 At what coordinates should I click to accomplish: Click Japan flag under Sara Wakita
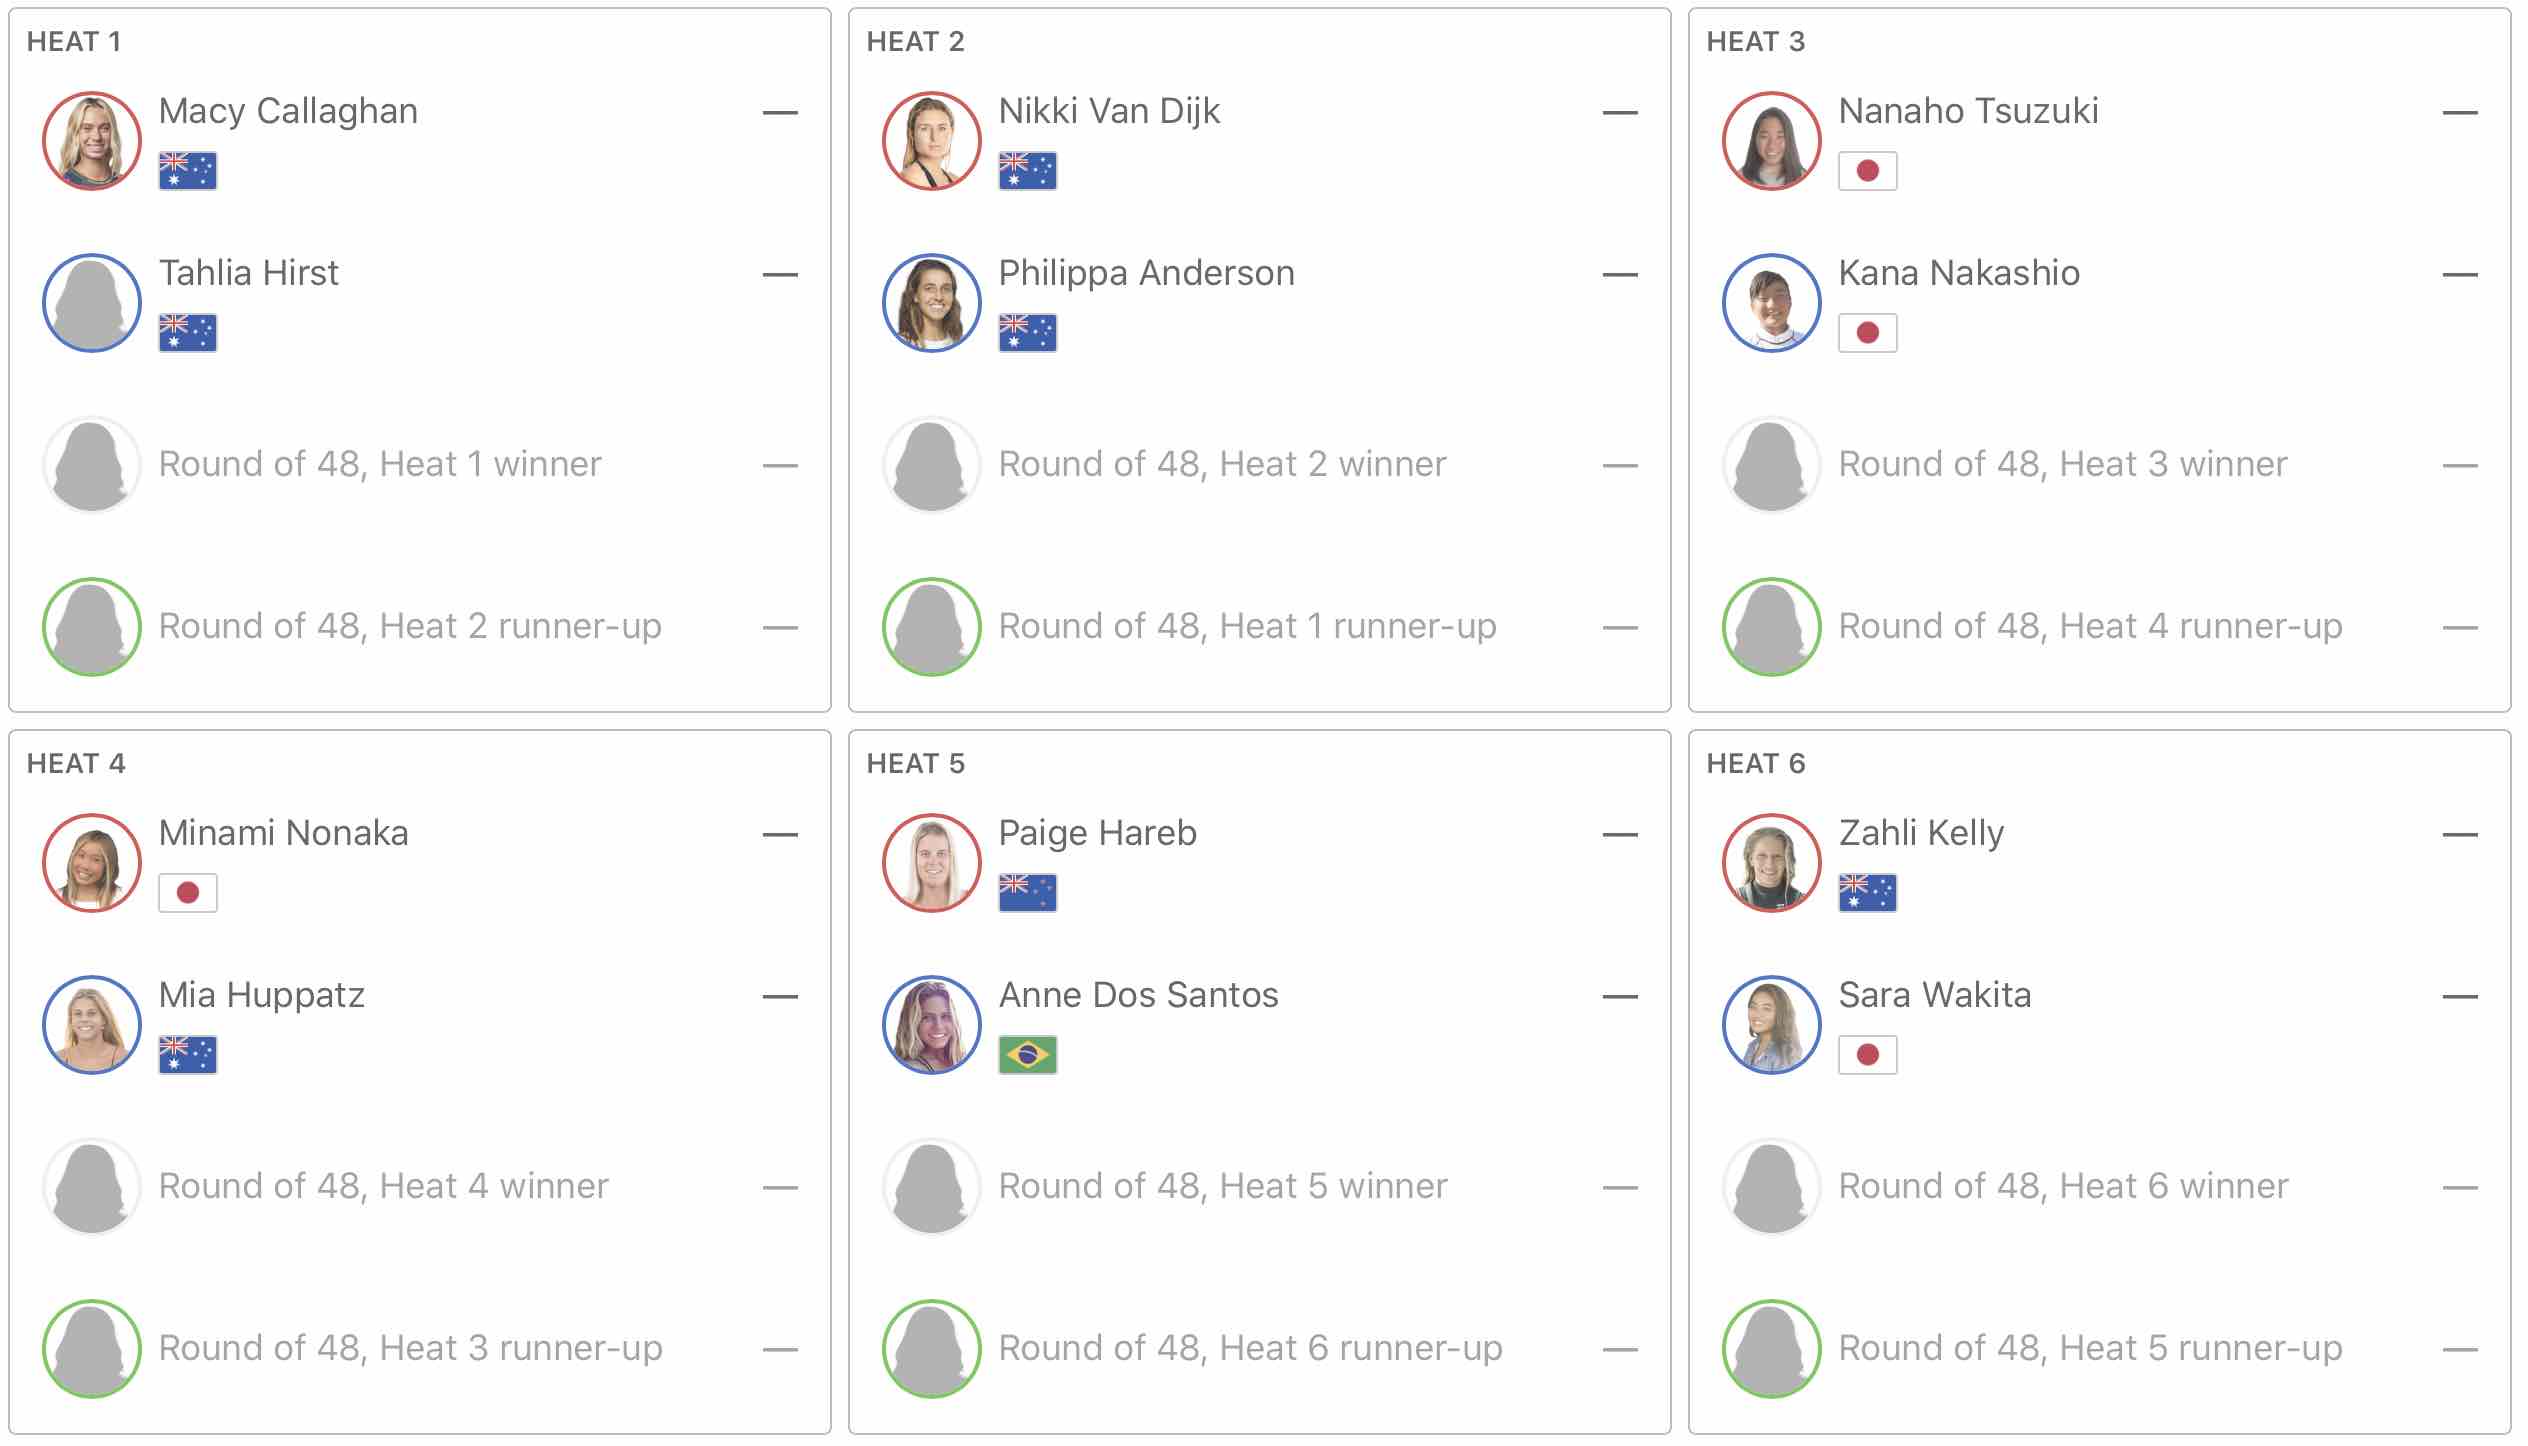pyautogui.click(x=1867, y=1055)
